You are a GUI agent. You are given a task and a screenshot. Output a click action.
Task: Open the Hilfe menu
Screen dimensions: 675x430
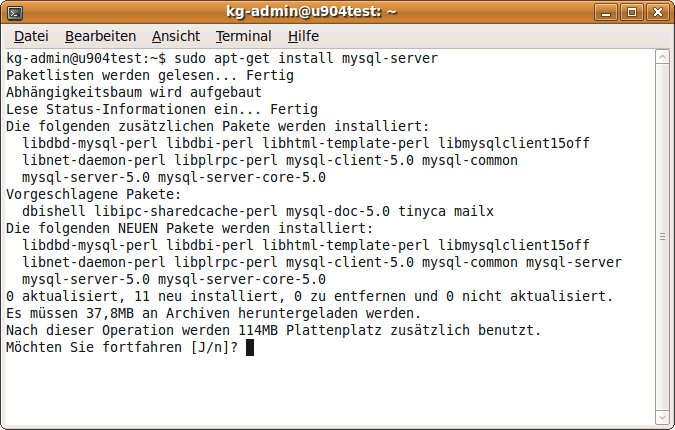(303, 36)
